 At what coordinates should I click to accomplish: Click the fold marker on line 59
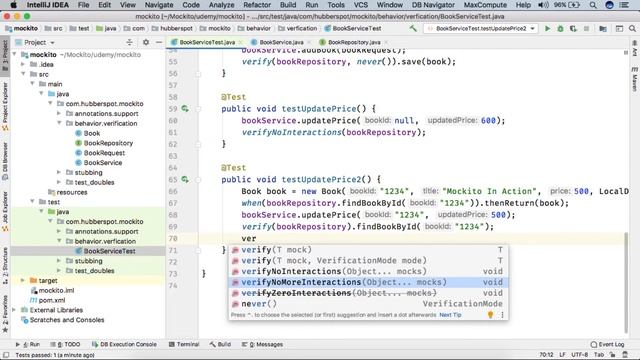(198, 109)
